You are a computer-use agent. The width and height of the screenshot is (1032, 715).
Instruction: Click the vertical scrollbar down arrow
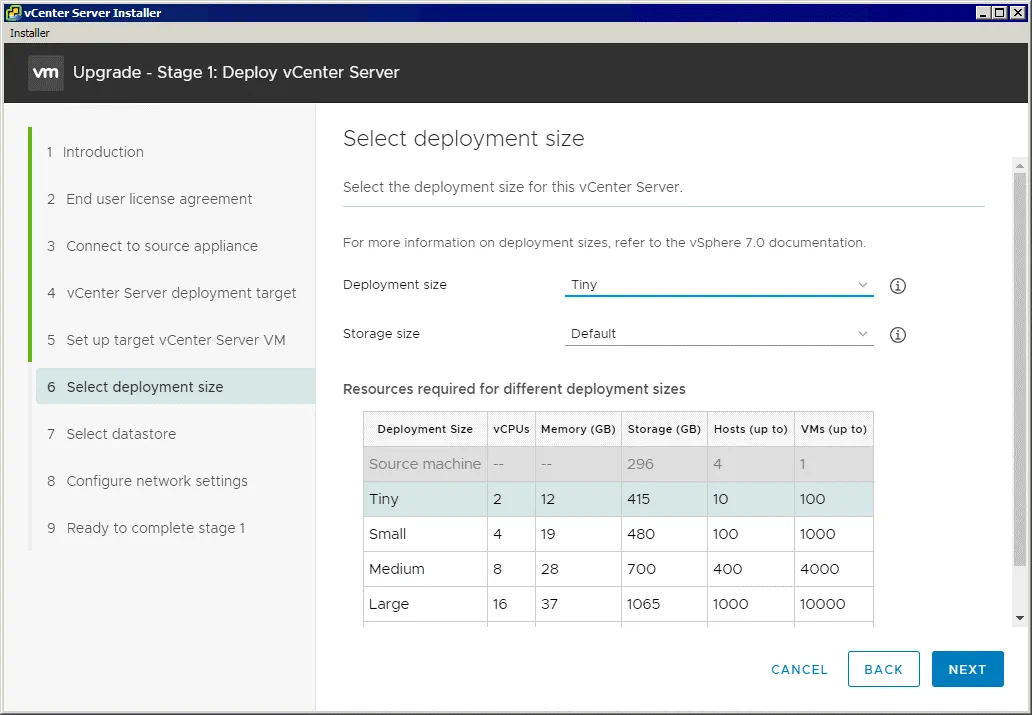pos(1020,618)
